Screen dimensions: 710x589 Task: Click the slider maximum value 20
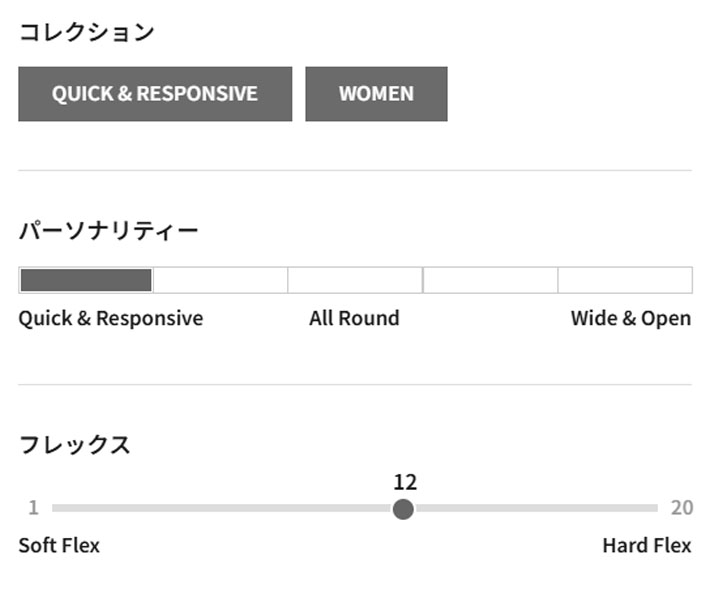(x=681, y=508)
